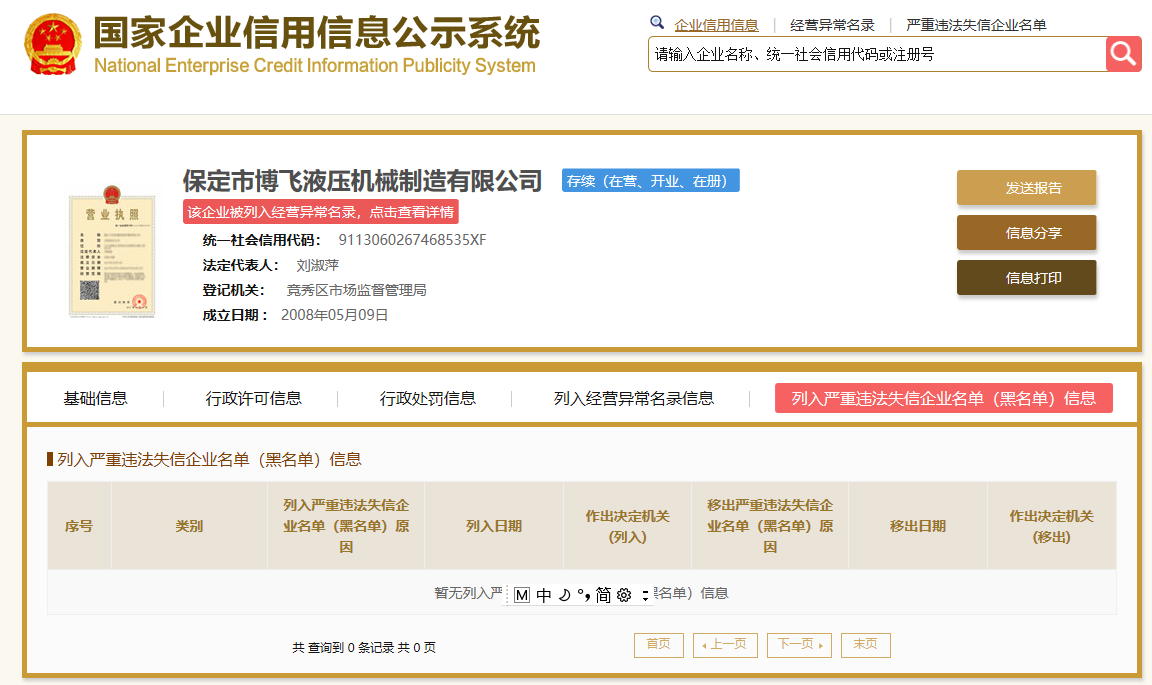The height and width of the screenshot is (685, 1152).
Task: Select the 经营异常名录 search category
Action: tap(832, 25)
